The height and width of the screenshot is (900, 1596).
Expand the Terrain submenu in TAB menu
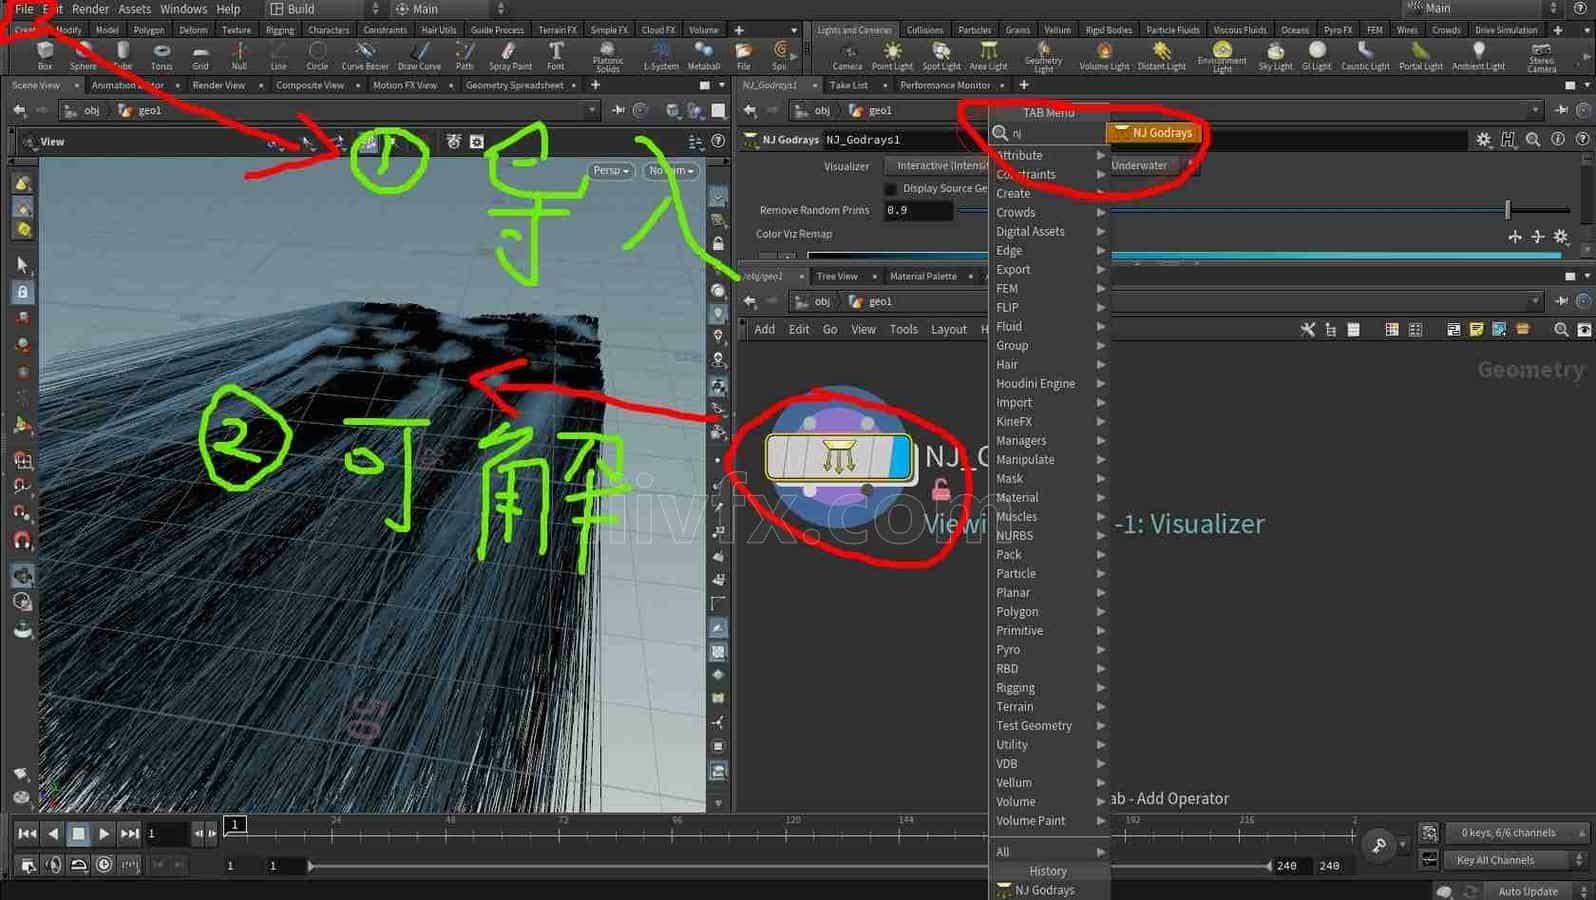coord(1049,707)
